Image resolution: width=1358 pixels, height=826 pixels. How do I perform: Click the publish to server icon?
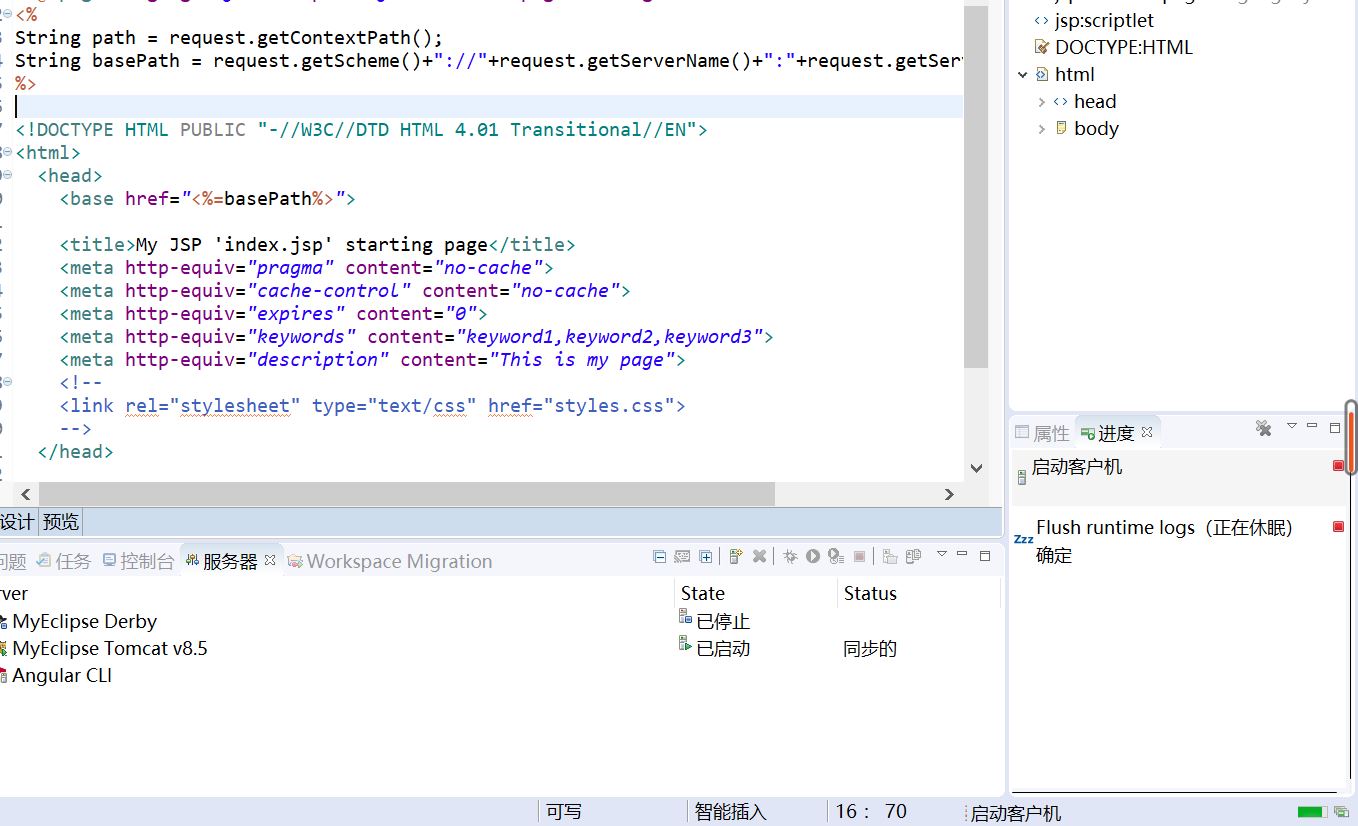tap(890, 557)
